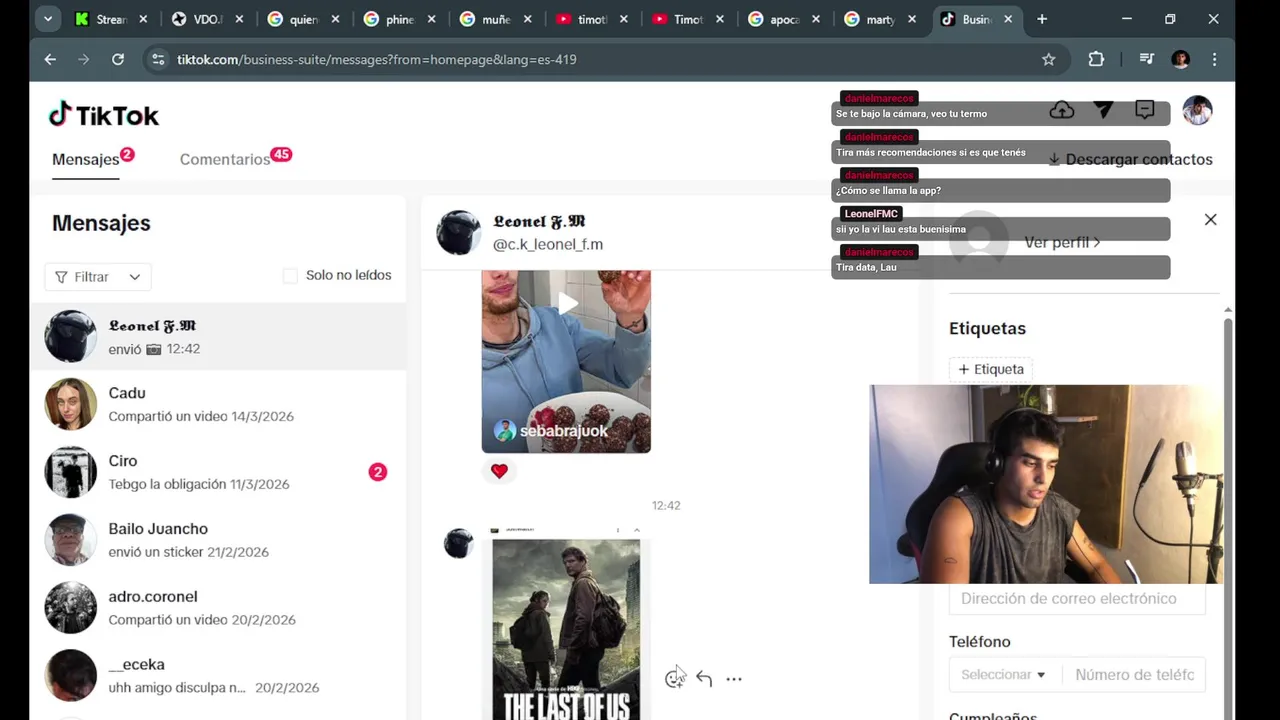Switch to the Mensajes tab
The height and width of the screenshot is (720, 1280).
pos(86,159)
